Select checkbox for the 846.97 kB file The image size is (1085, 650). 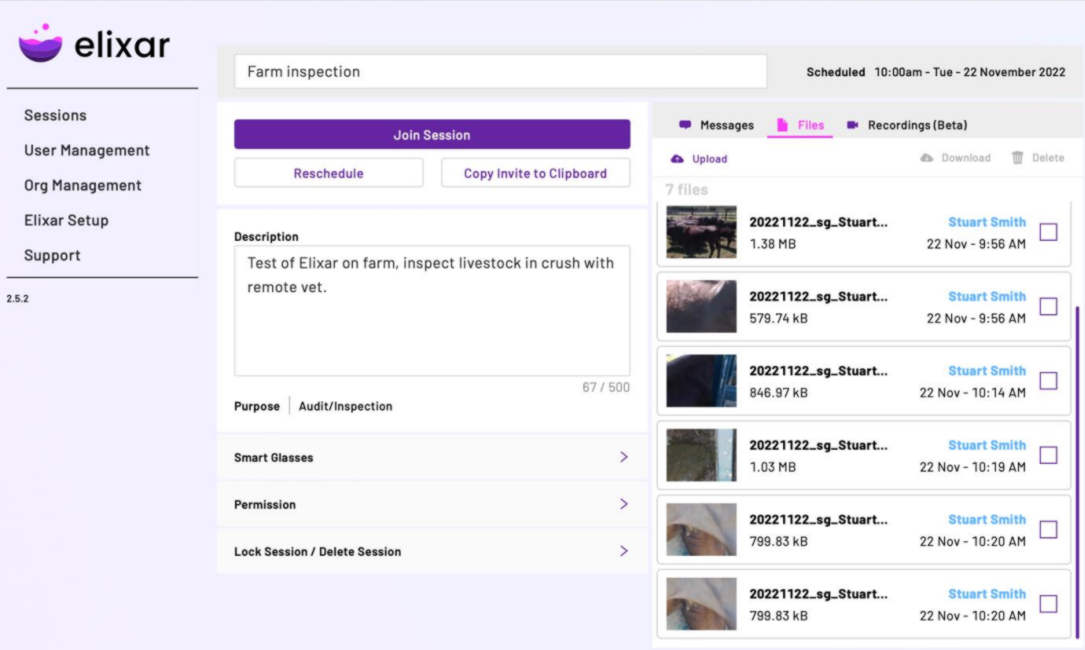(x=1048, y=381)
